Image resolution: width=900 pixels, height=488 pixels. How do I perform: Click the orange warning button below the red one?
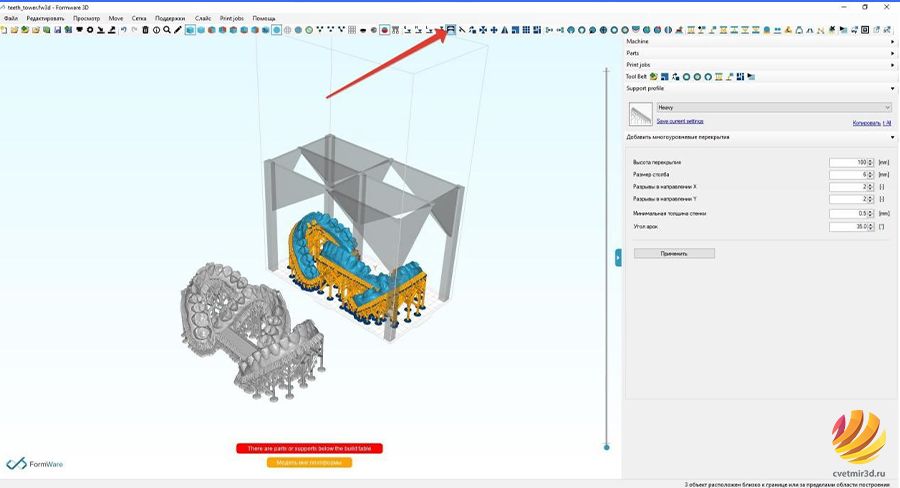pyautogui.click(x=309, y=462)
